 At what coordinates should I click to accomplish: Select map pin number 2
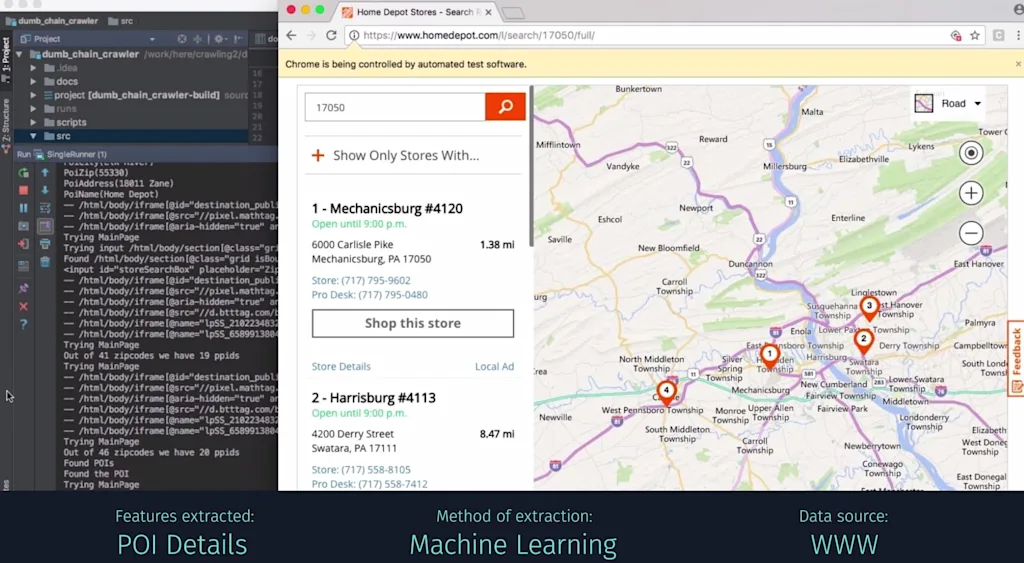click(x=863, y=341)
